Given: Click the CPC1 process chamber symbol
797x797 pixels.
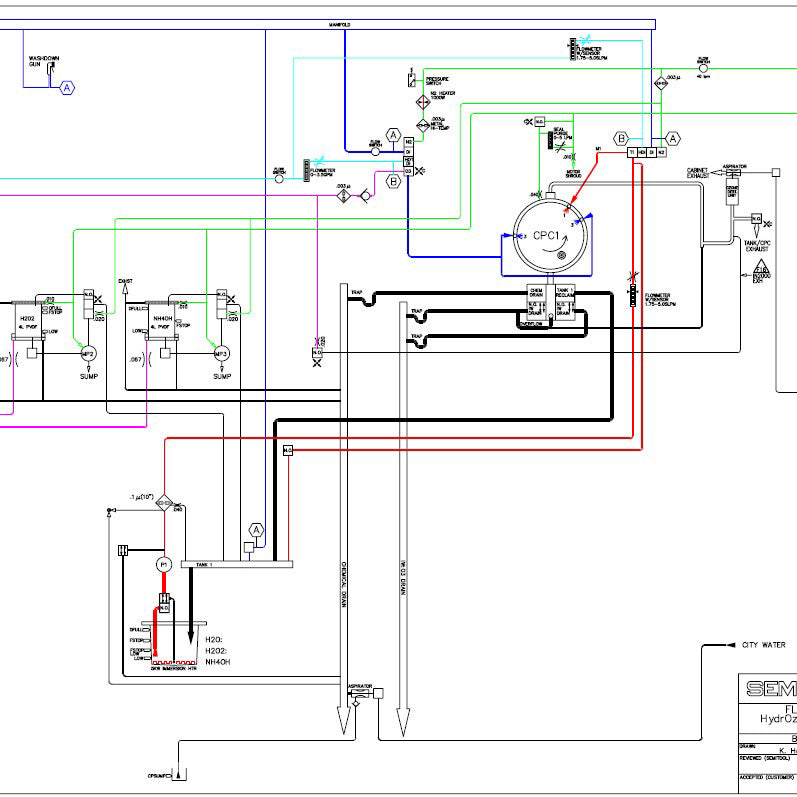Looking at the screenshot, I should 550,236.
